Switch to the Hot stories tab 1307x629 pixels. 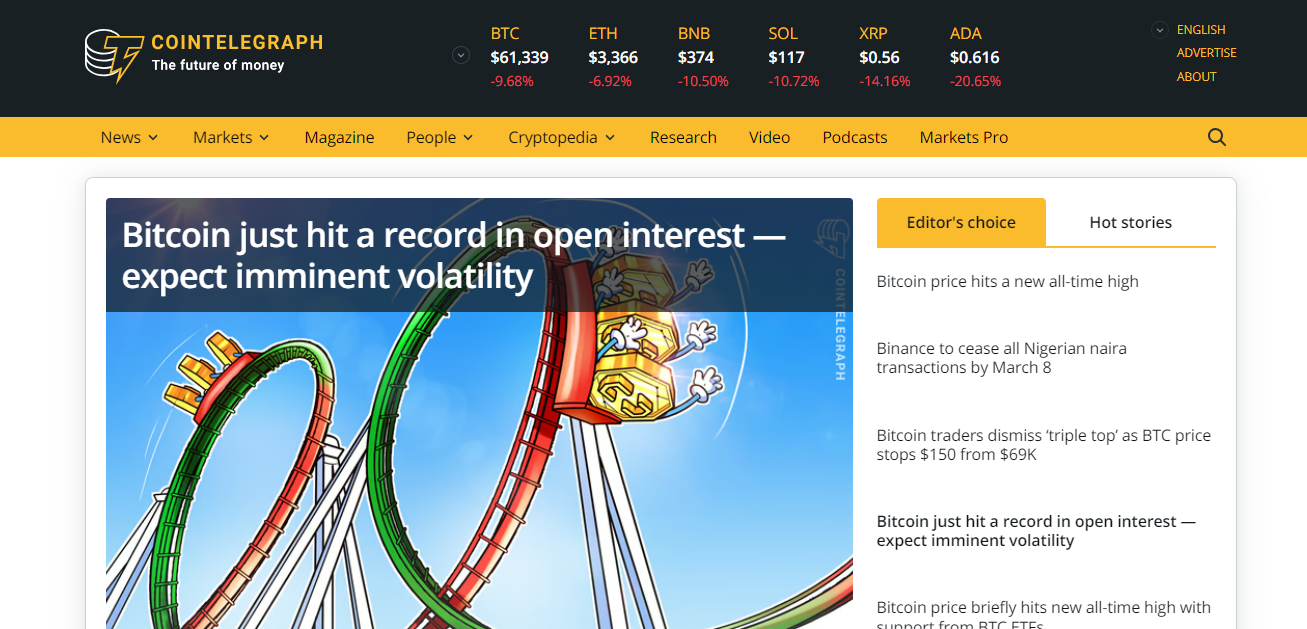[1130, 222]
